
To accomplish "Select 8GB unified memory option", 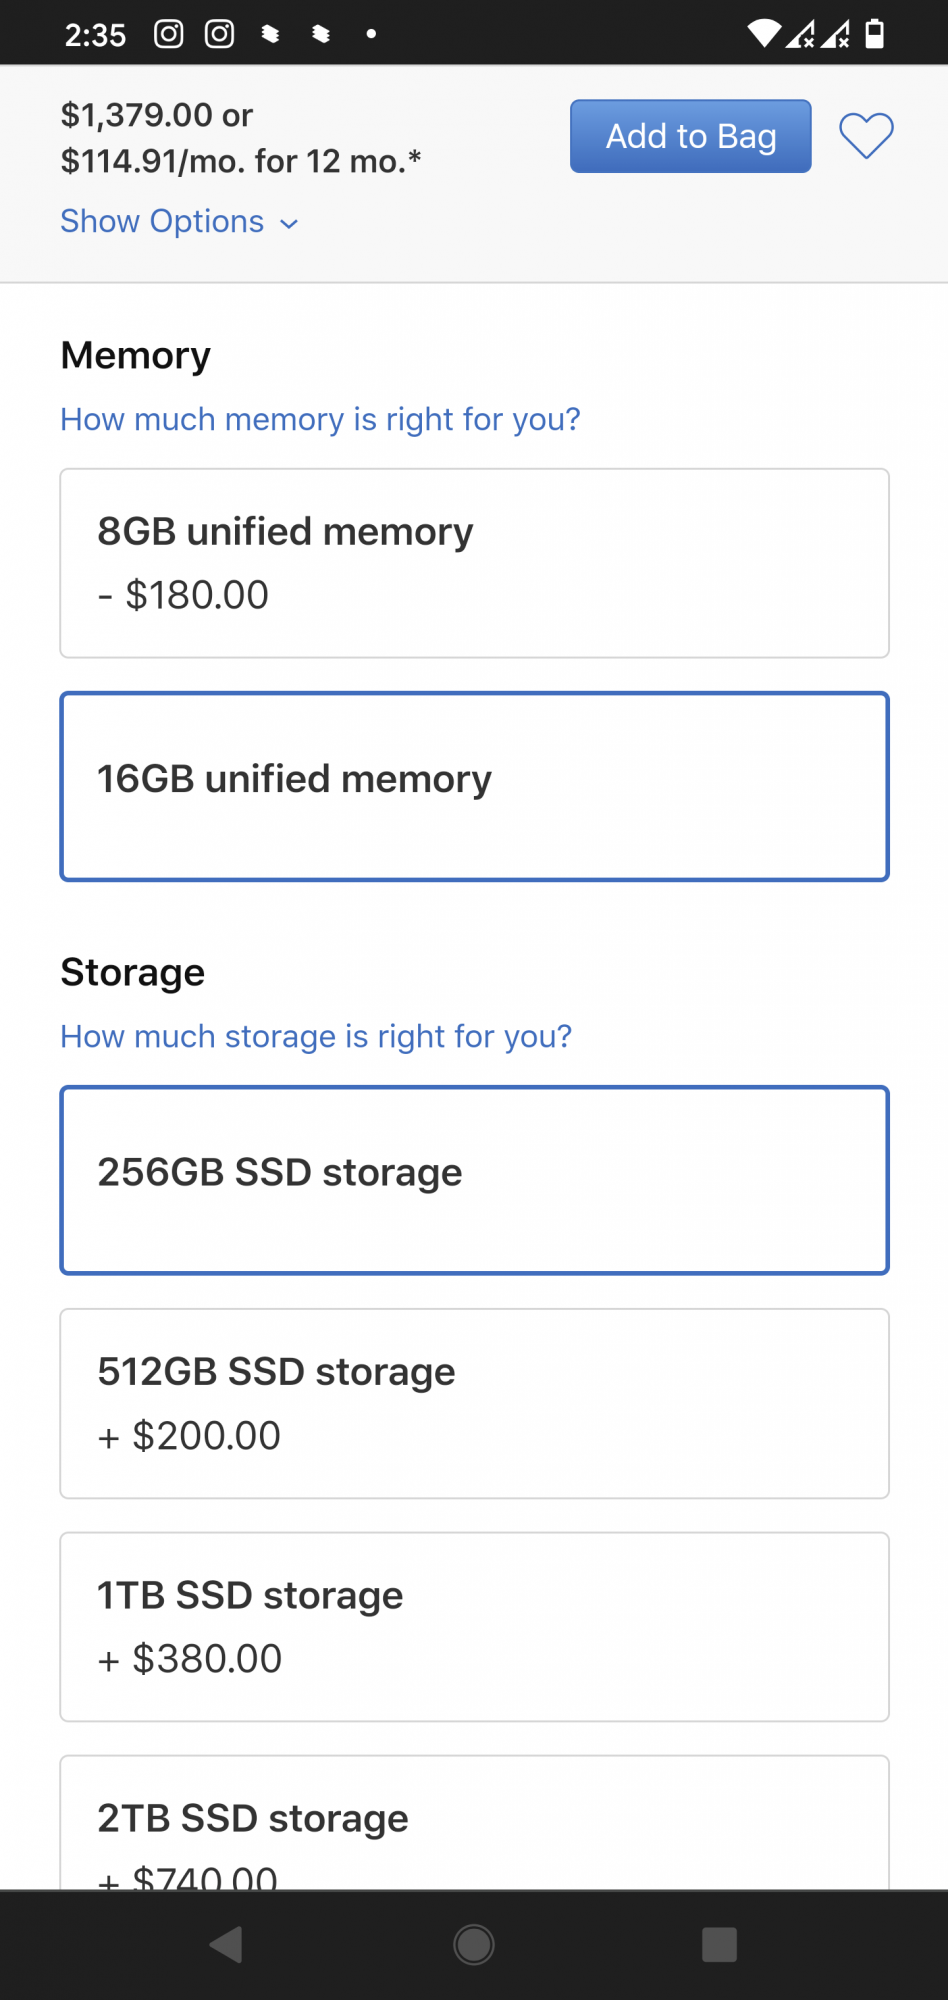I will (x=474, y=563).
